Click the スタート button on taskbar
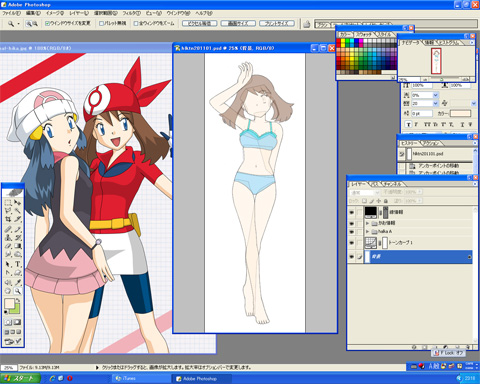The height and width of the screenshot is (384, 480). [20, 379]
